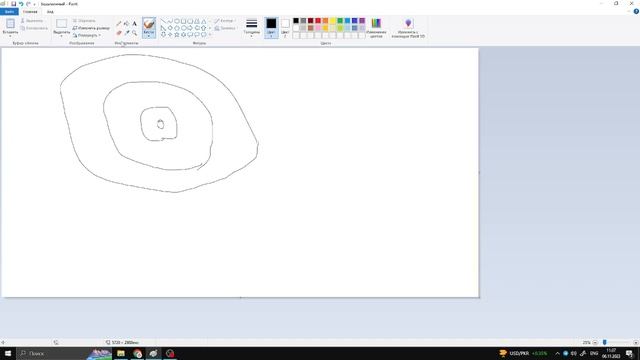The image size is (640, 360).
Task: Click the Cut button
Action: coord(32,21)
